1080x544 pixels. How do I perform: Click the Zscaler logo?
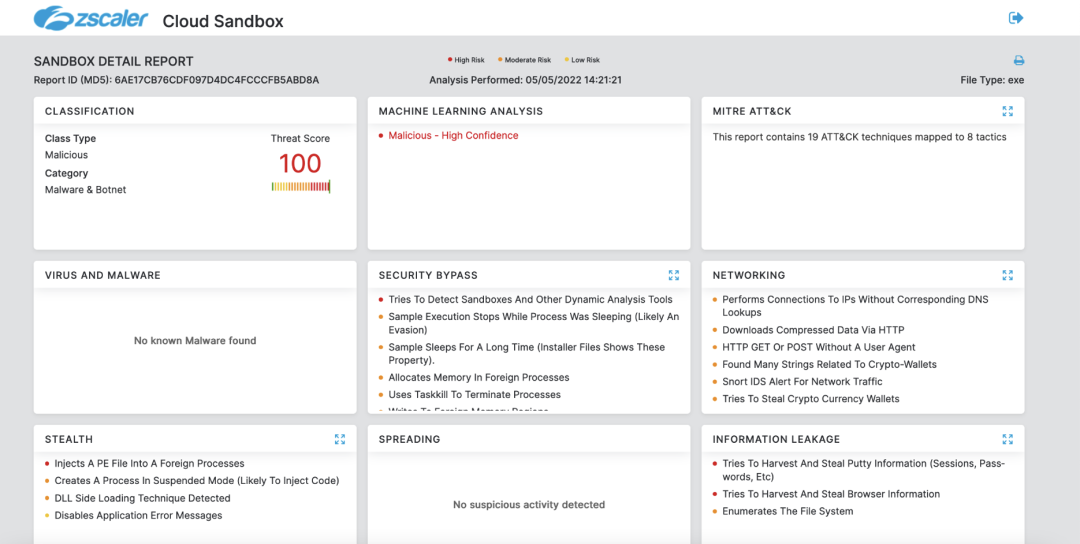pos(91,19)
